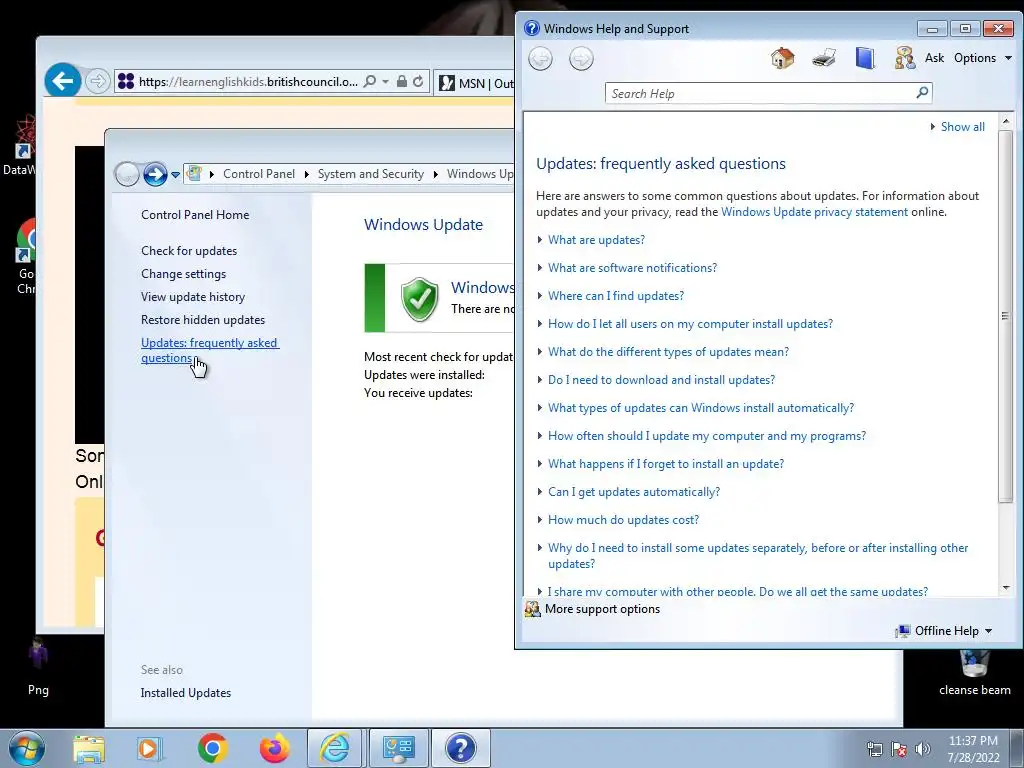Expand 'Why do I need to install some updates separately' question

click(x=758, y=556)
